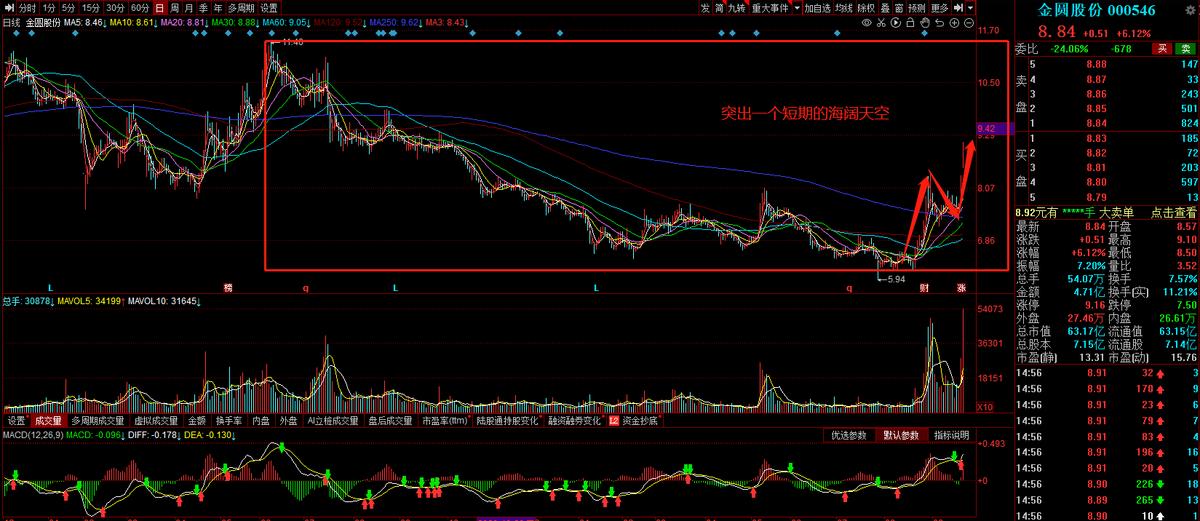The height and width of the screenshot is (521, 1200).
Task: Click the eye visibility icon
Action: pyautogui.click(x=866, y=23)
